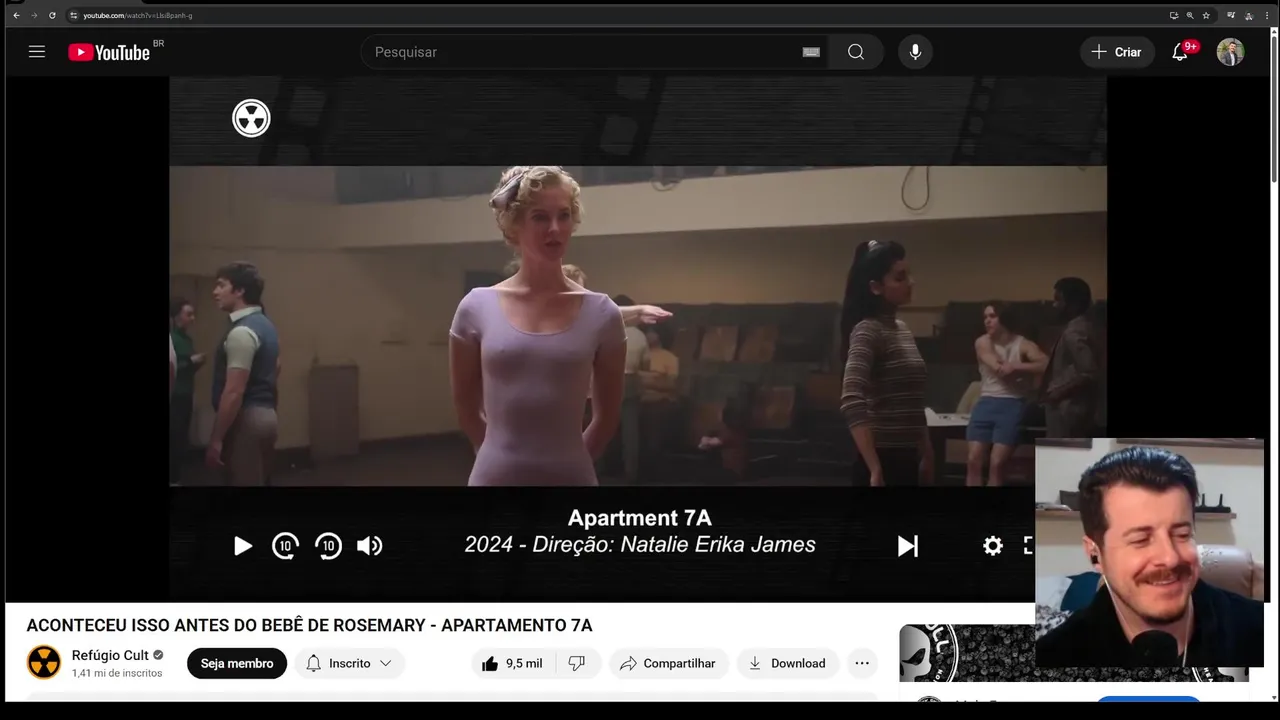The image size is (1280, 720).
Task: Click the radioactive channel watermark in video
Action: [x=251, y=119]
